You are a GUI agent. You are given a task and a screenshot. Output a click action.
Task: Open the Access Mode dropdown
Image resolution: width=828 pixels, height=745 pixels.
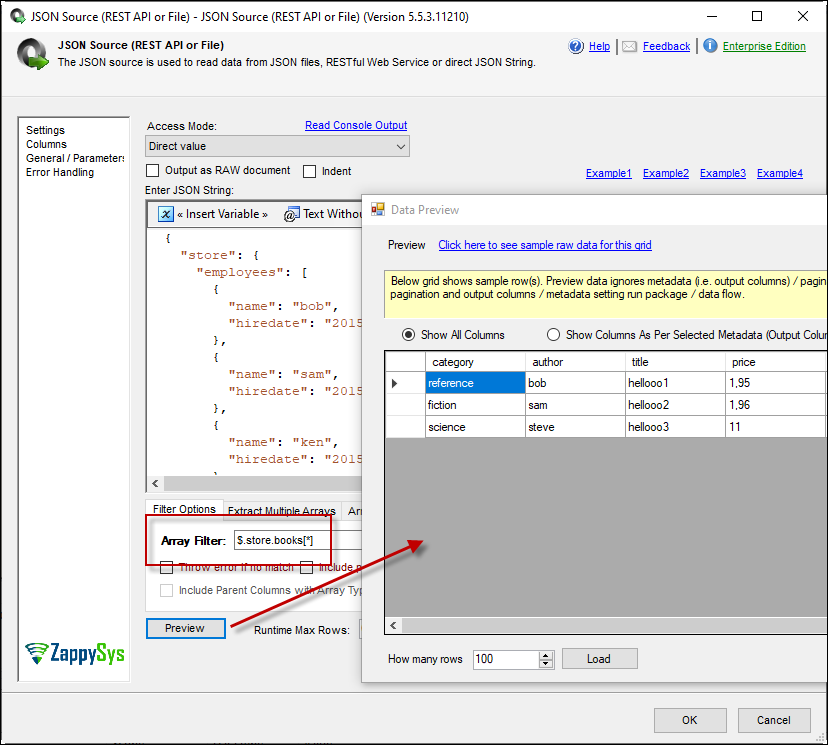(400, 146)
